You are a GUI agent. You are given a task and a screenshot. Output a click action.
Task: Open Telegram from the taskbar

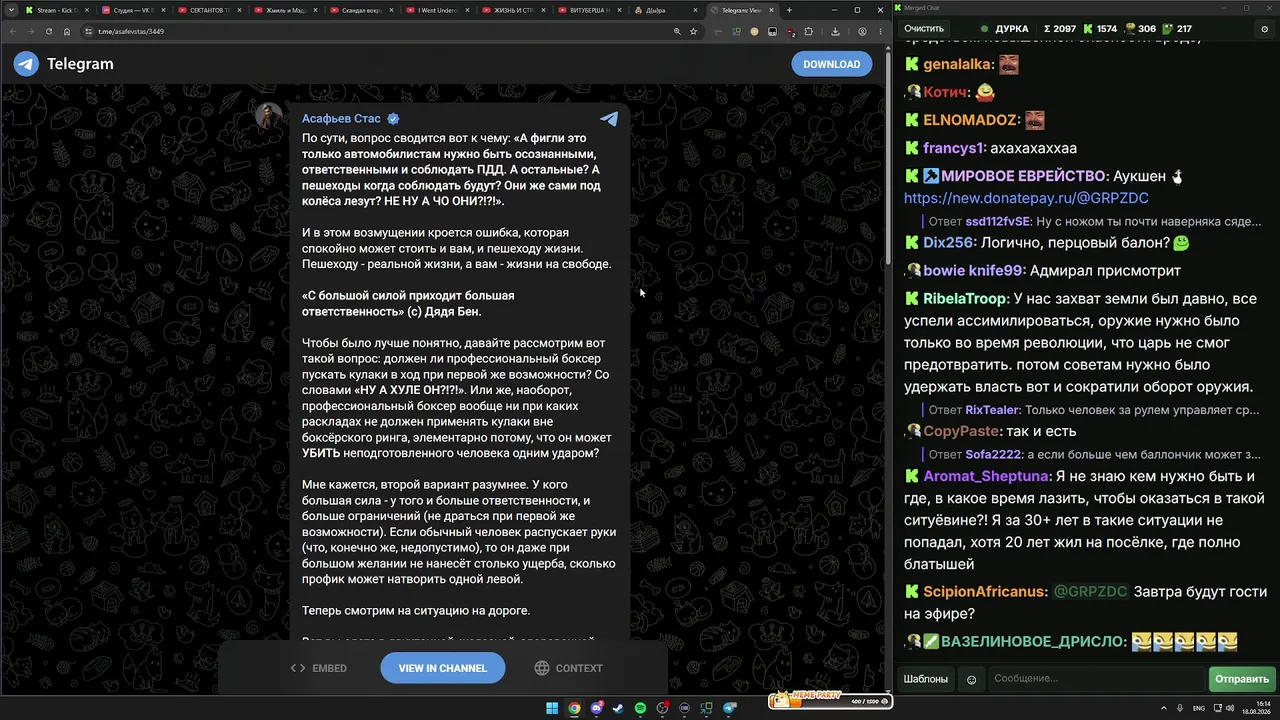click(x=730, y=708)
